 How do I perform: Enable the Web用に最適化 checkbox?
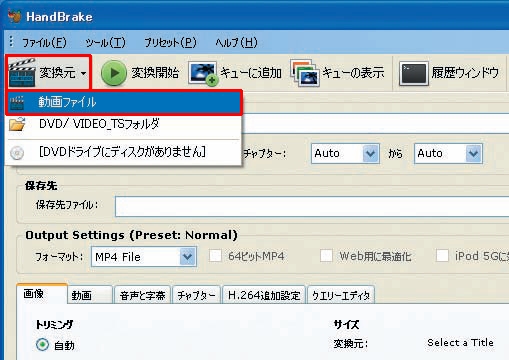click(x=326, y=256)
